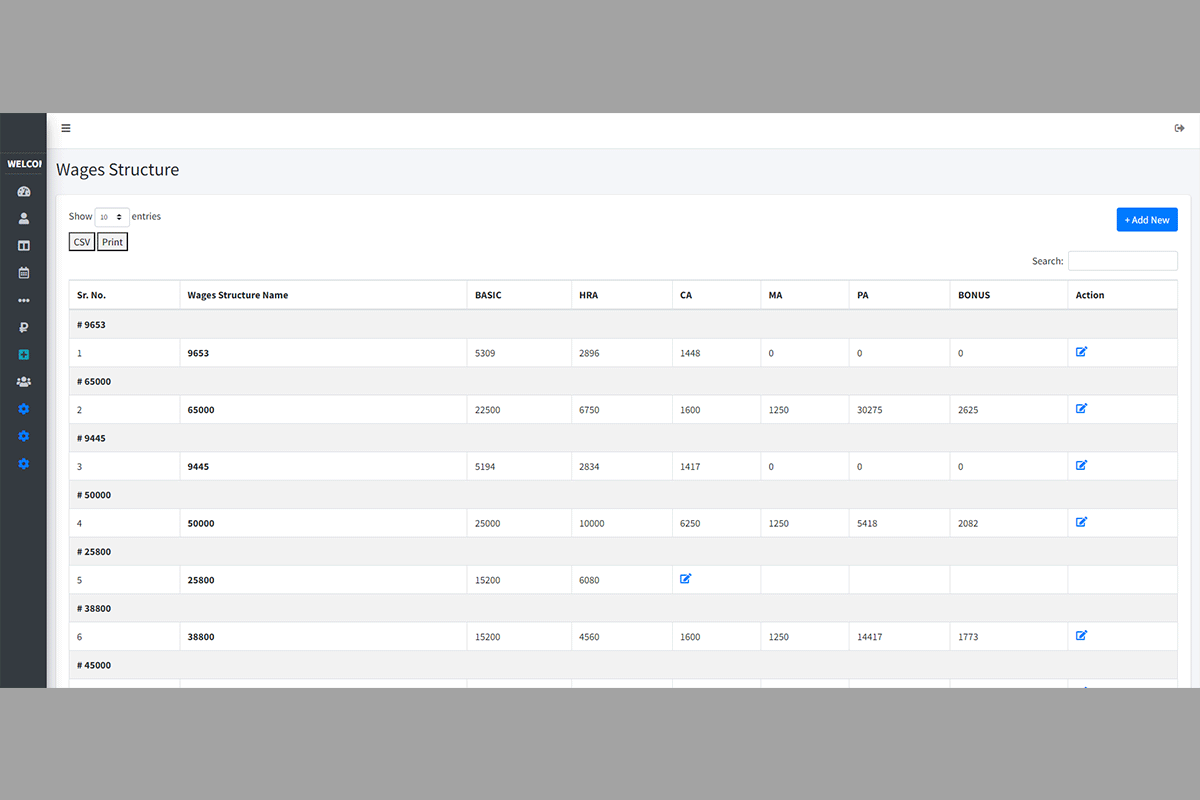Open the bottommost gear icon in sidebar
The height and width of the screenshot is (800, 1200).
[x=24, y=464]
